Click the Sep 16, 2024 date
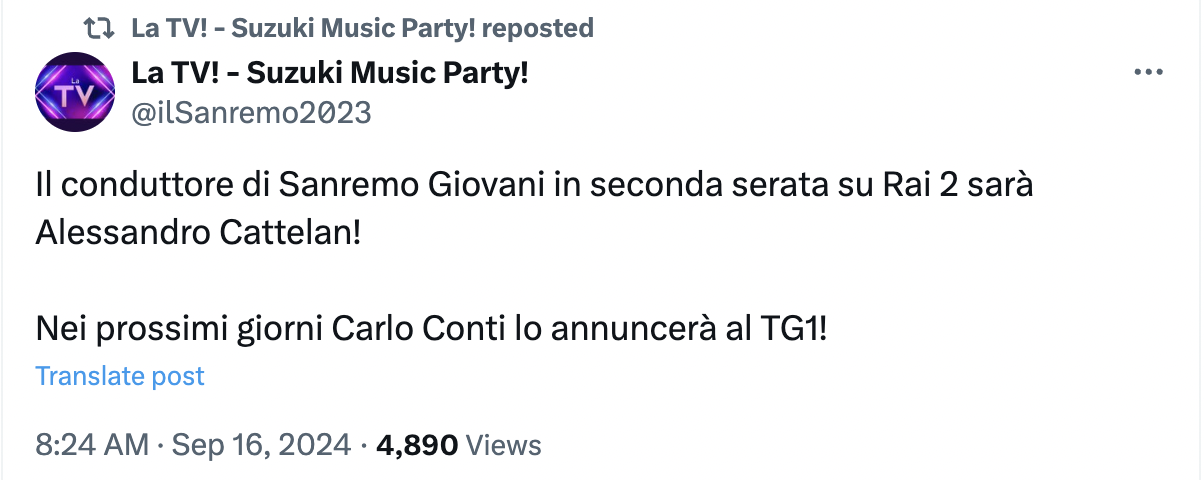1204x480 pixels. (x=262, y=445)
